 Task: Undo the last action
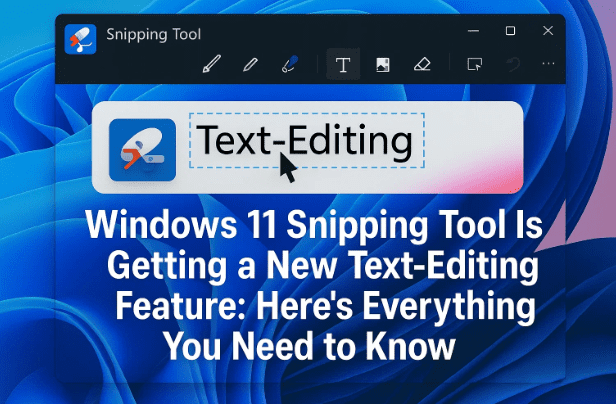[513, 64]
